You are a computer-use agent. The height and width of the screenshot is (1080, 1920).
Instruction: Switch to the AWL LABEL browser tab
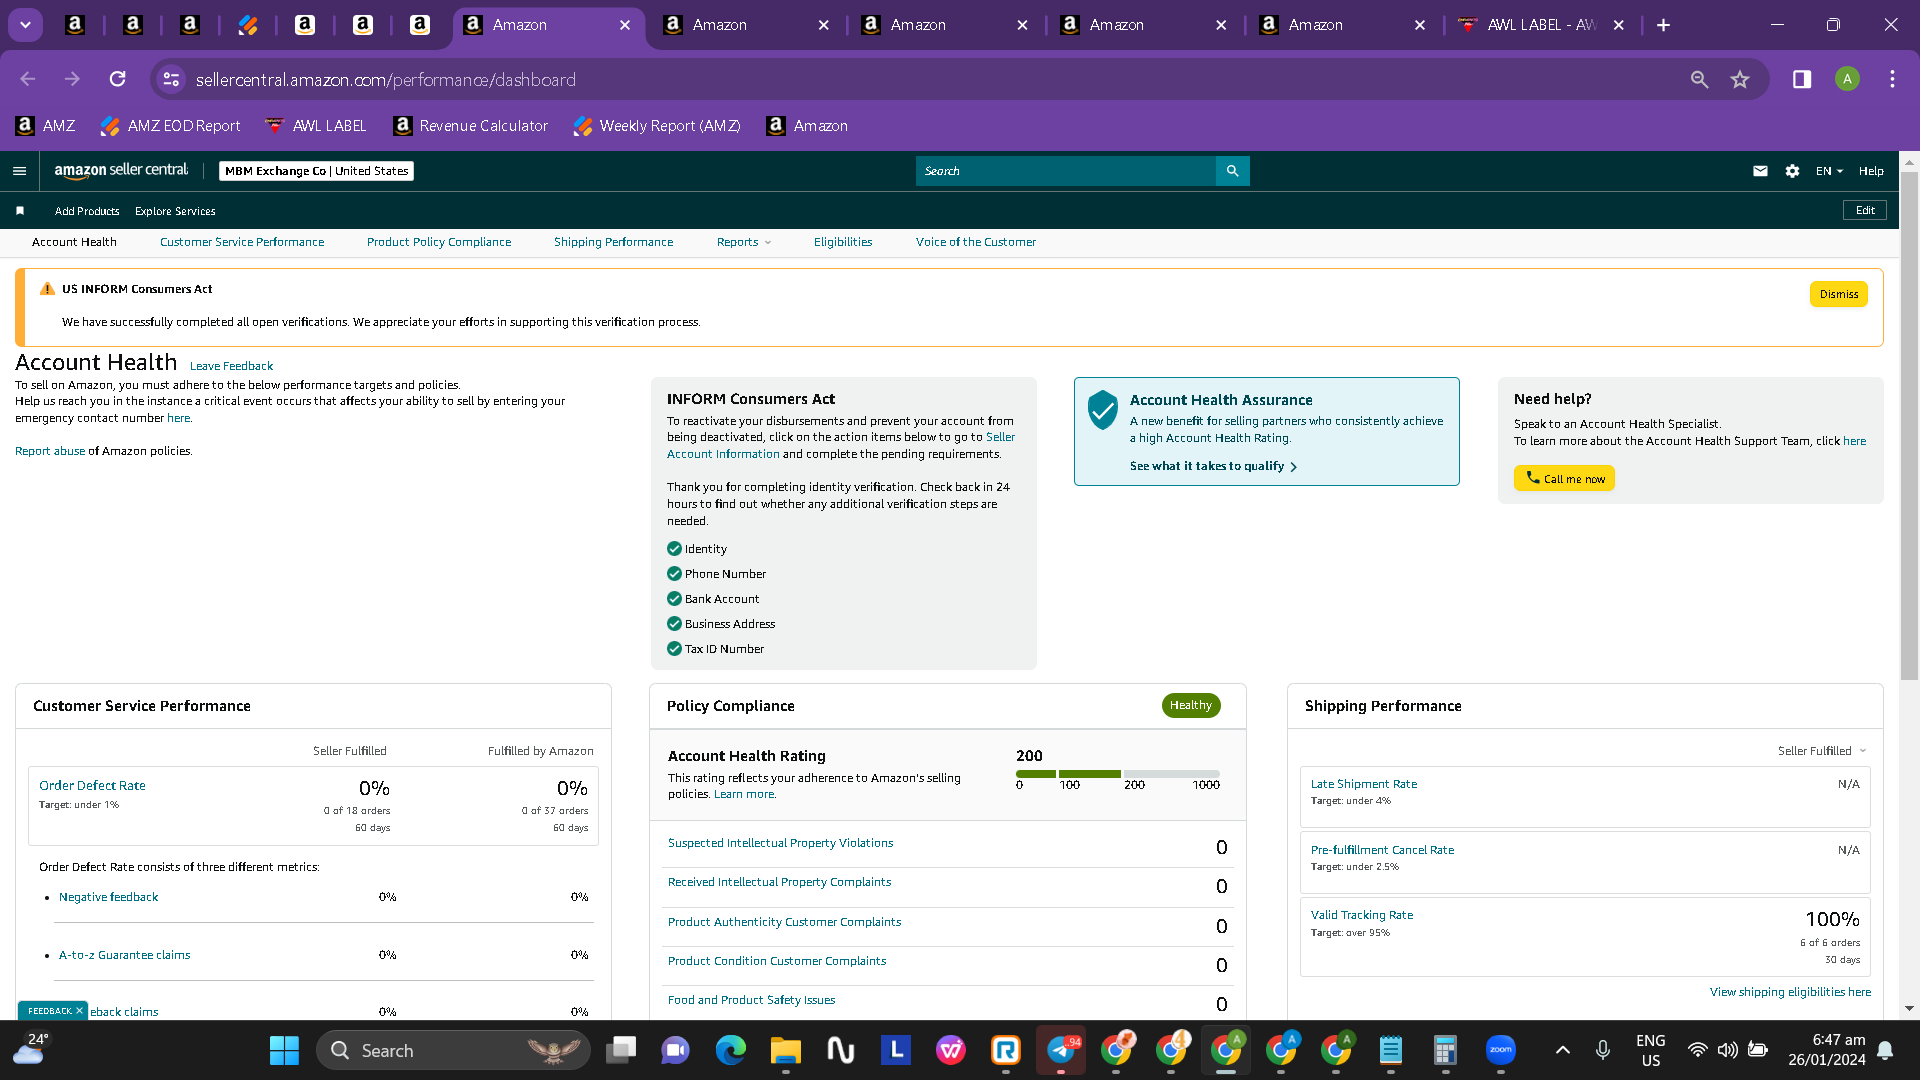1543,25
